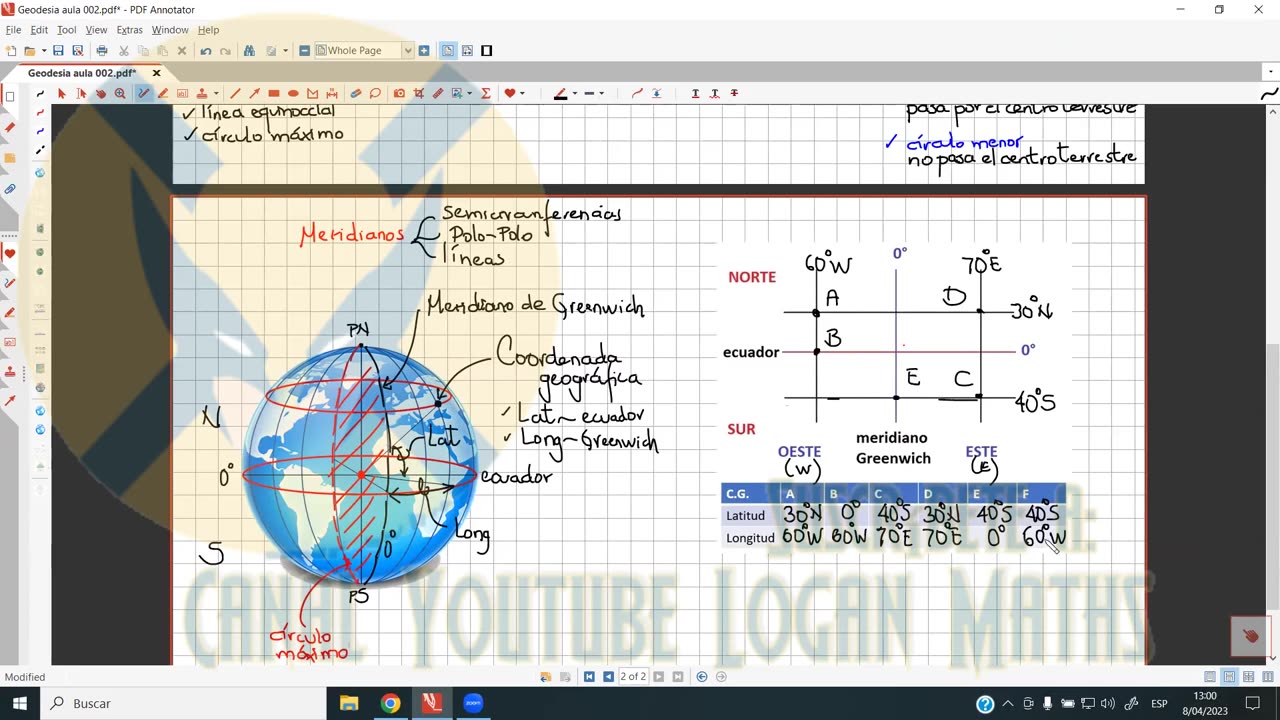Go to the first page
Screen dimensions: 1280x720
pyautogui.click(x=589, y=677)
